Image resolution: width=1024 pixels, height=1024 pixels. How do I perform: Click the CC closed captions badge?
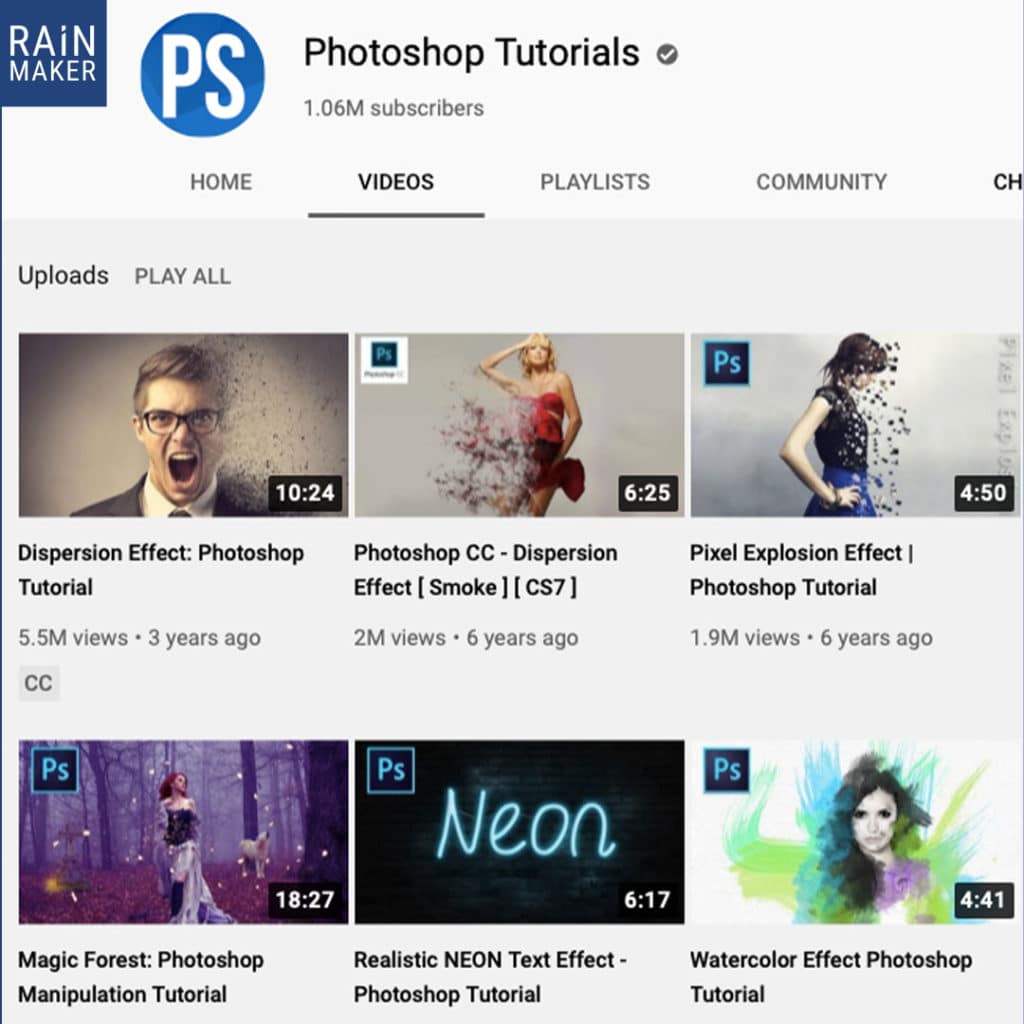point(39,684)
